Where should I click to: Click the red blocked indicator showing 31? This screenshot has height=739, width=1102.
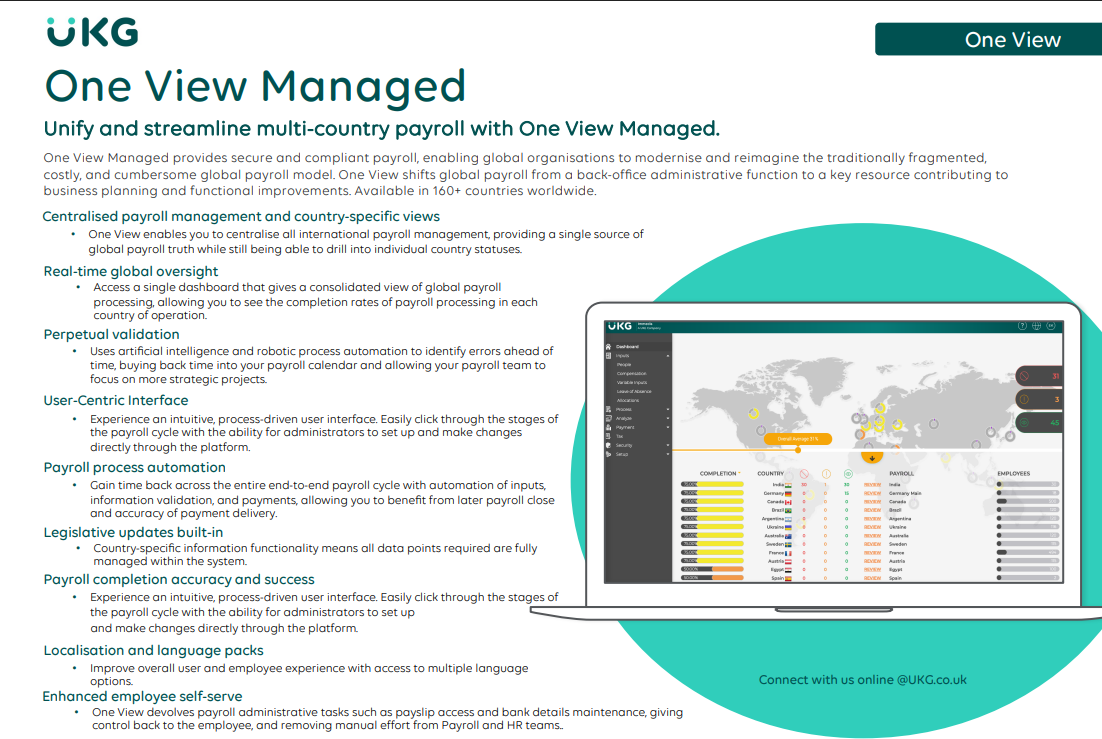coord(1039,375)
